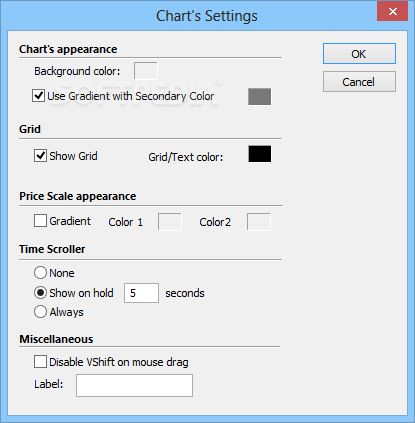415x423 pixels.
Task: Close the Chart's Settings dialog
Action: coord(392,11)
